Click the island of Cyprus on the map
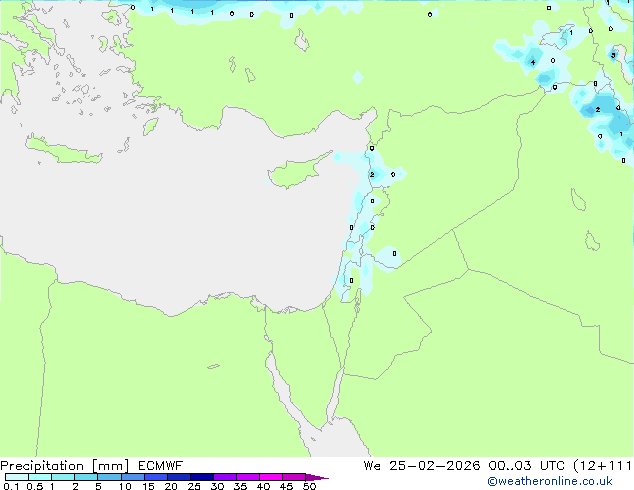Viewport: 634px width, 490px height. pos(299,171)
